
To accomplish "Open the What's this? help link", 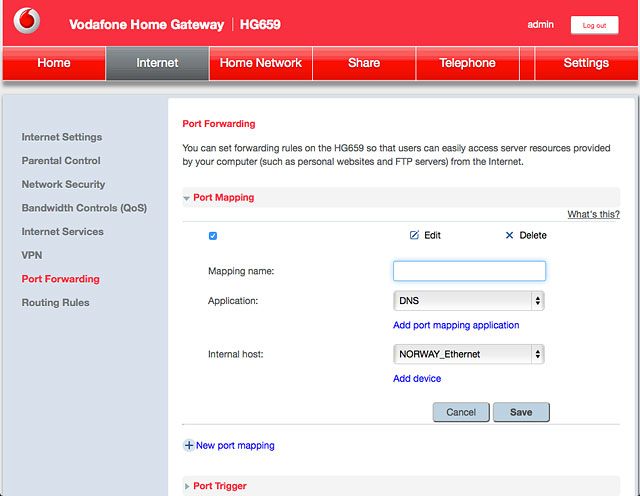I will pos(593,214).
